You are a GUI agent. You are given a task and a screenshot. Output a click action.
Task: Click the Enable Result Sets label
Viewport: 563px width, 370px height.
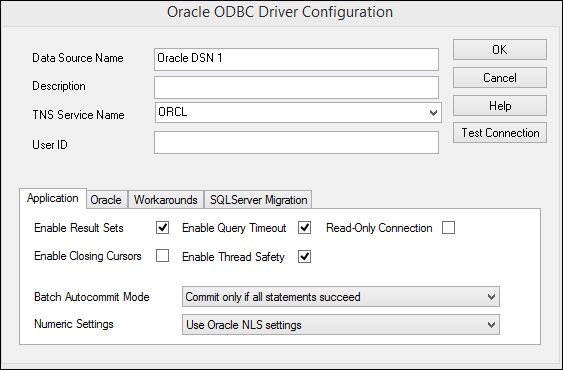(x=79, y=228)
